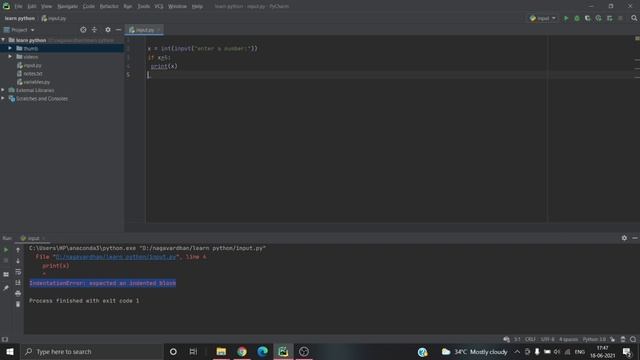Select the input tab in Run panel

click(x=33, y=238)
